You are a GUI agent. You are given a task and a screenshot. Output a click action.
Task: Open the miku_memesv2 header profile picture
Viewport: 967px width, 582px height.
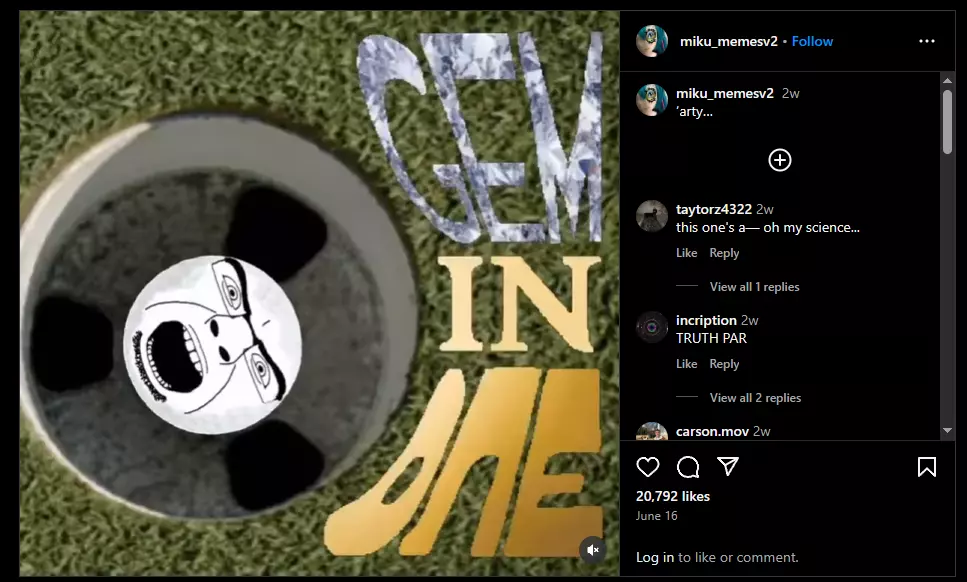[652, 41]
